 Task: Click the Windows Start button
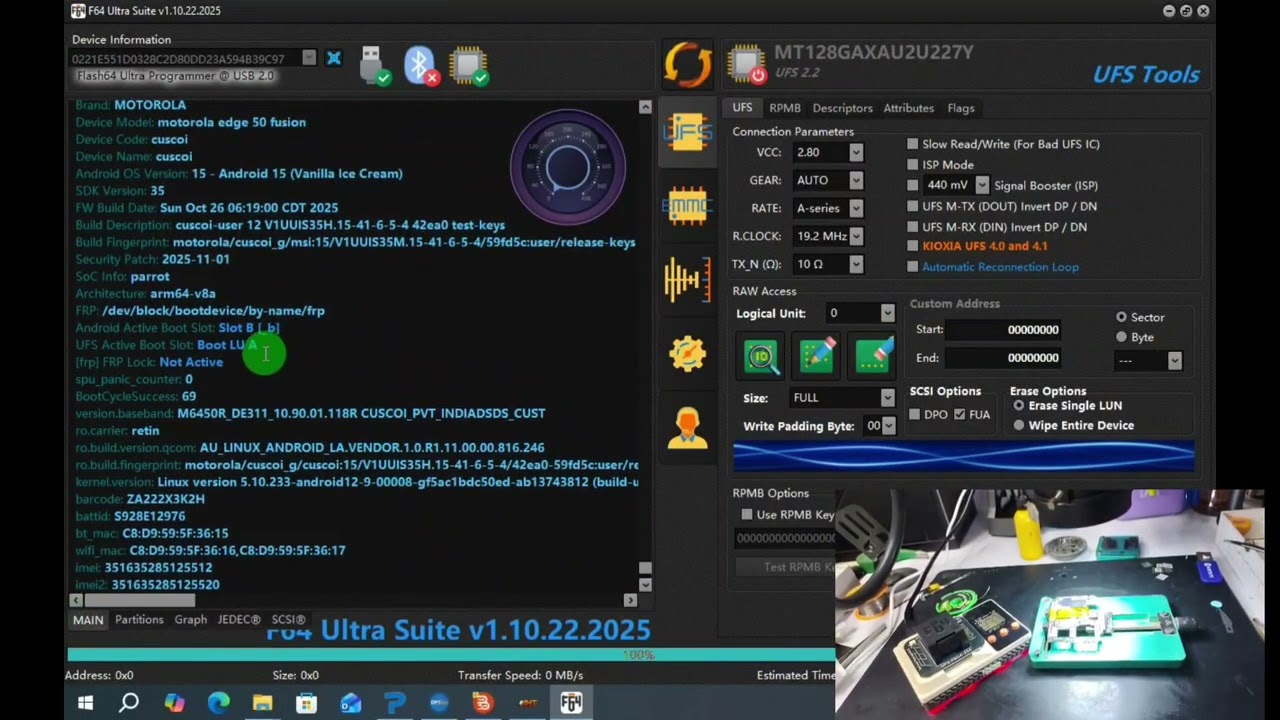pos(85,703)
